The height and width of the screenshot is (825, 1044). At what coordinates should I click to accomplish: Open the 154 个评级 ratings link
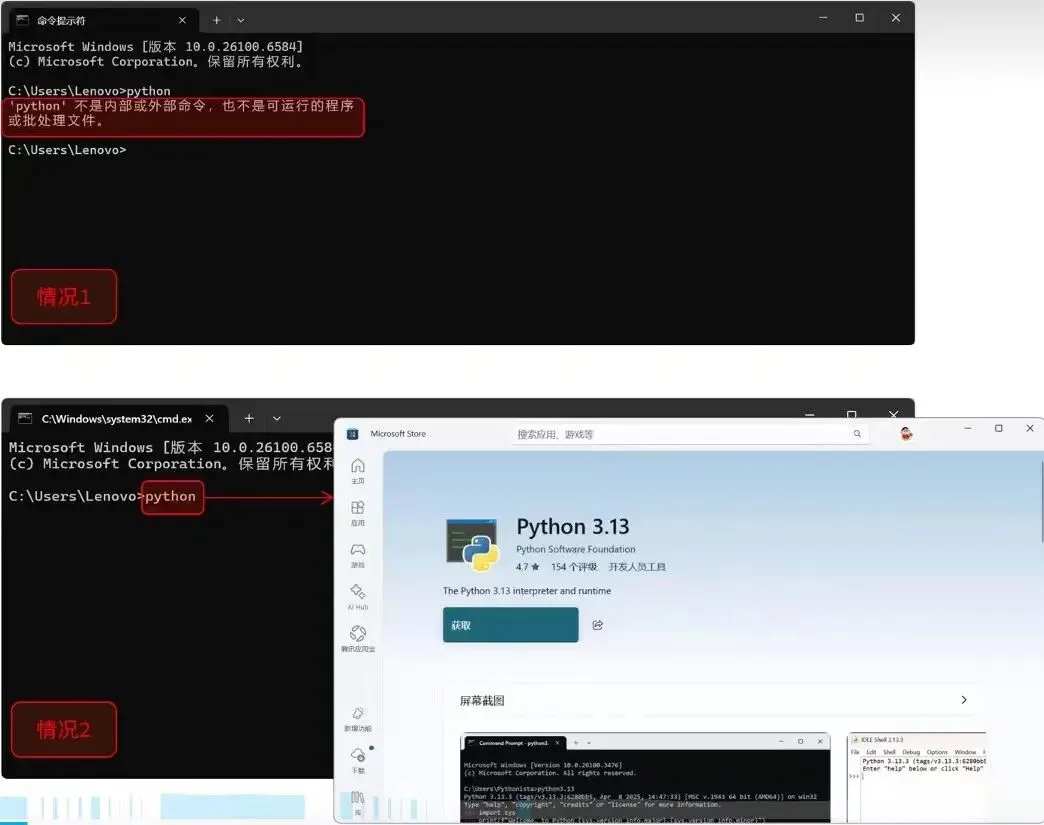[x=574, y=567]
